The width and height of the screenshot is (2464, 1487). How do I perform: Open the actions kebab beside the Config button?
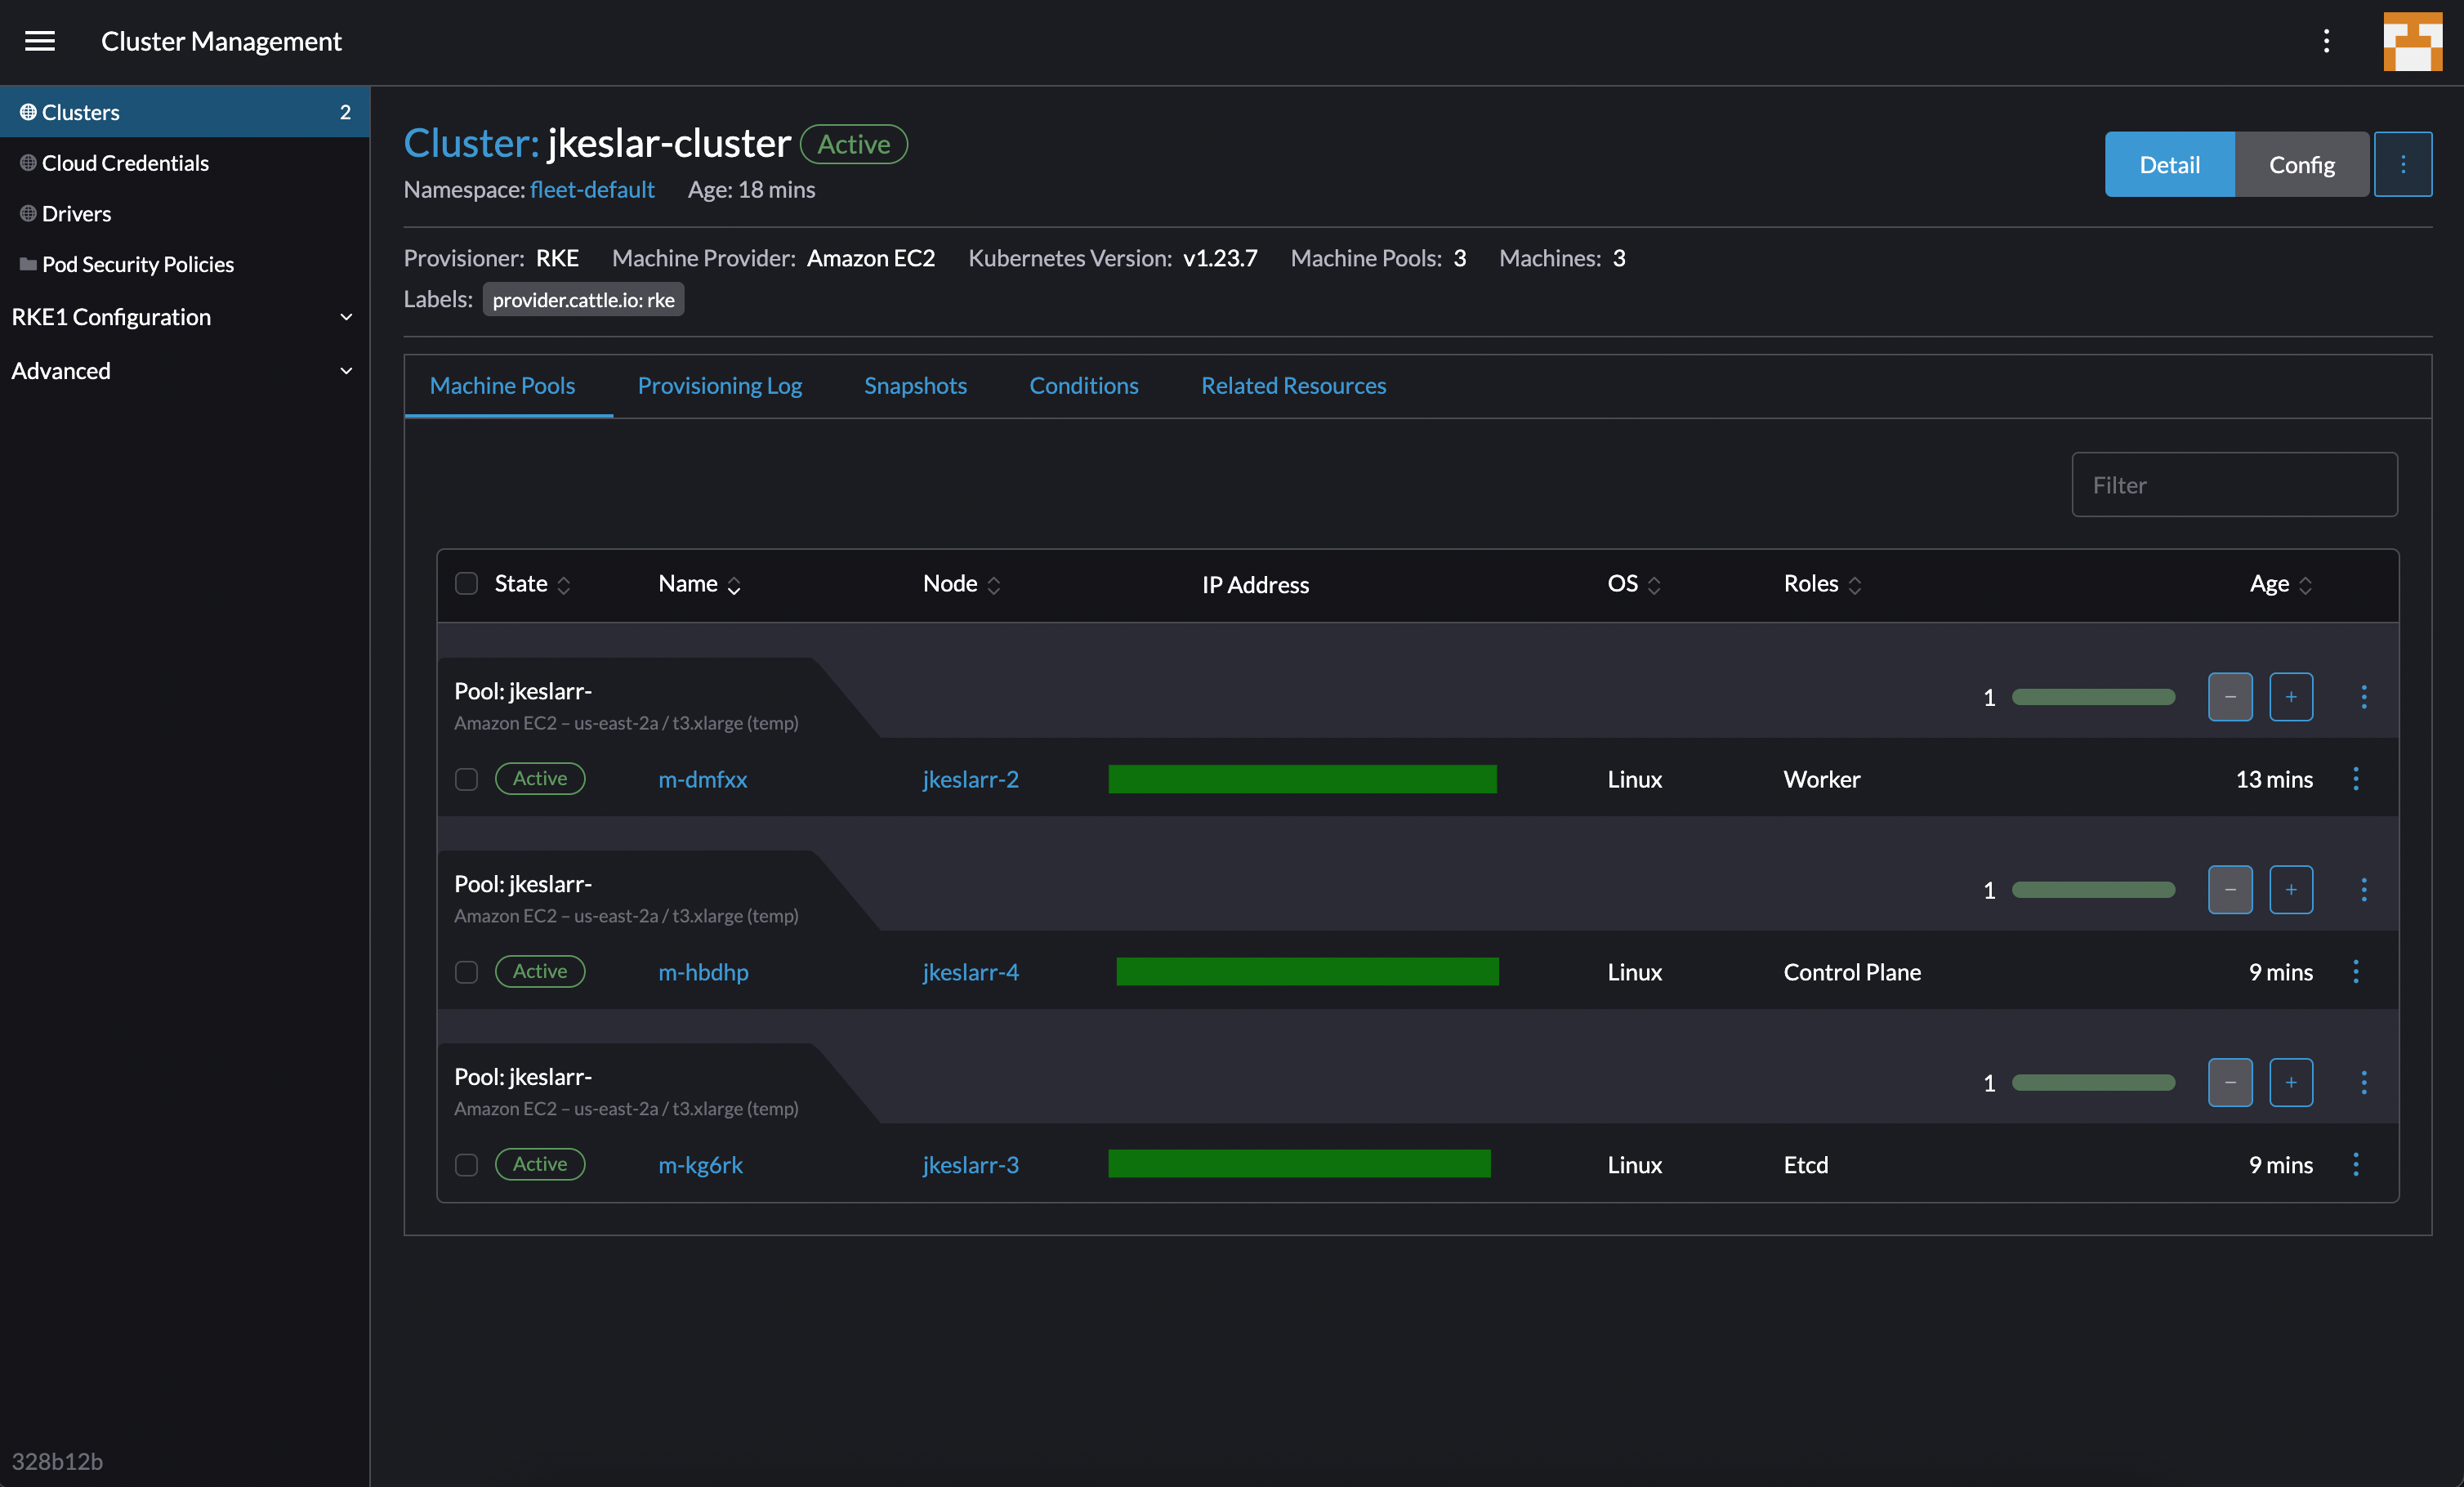[x=2404, y=164]
